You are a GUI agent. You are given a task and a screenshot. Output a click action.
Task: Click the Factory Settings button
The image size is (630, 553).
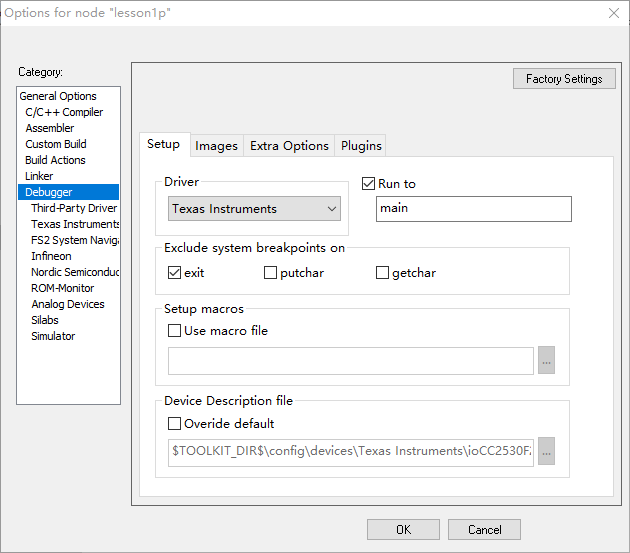pyautogui.click(x=564, y=79)
